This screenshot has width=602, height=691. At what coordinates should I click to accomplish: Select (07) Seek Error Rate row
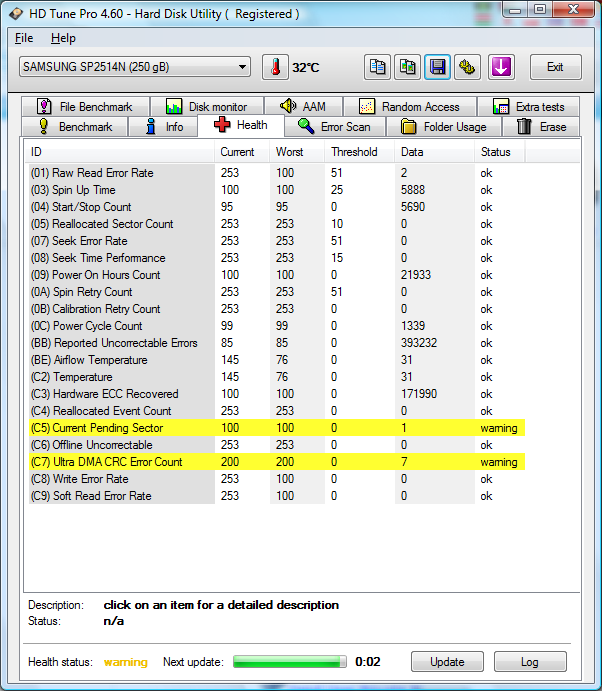click(x=277, y=241)
